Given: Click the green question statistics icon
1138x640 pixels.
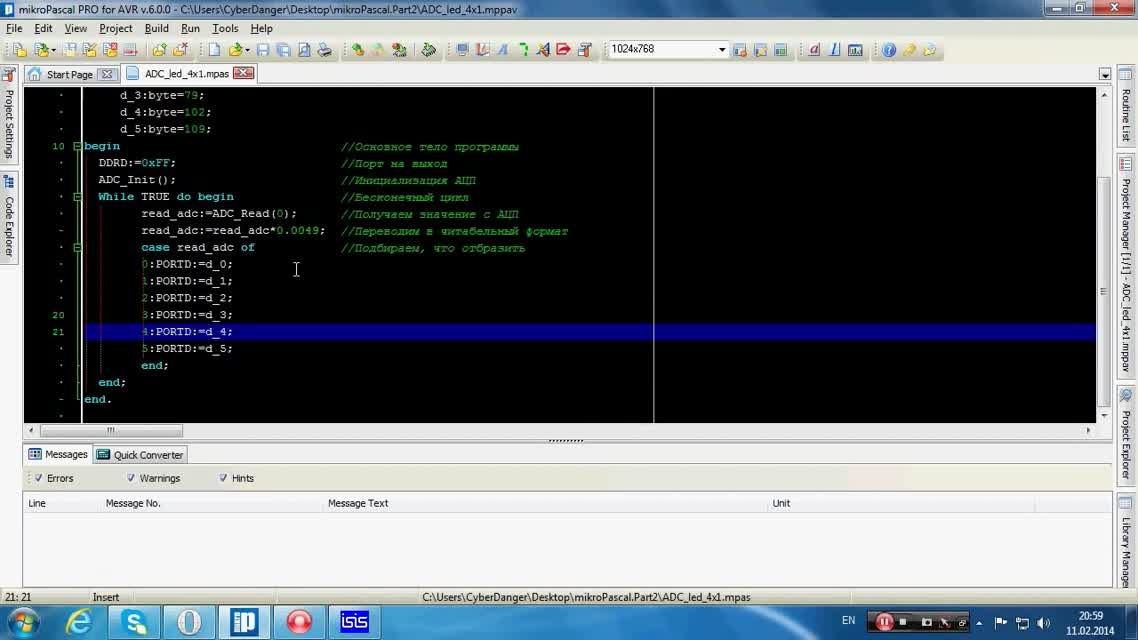Looking at the screenshot, I should tap(523, 49).
